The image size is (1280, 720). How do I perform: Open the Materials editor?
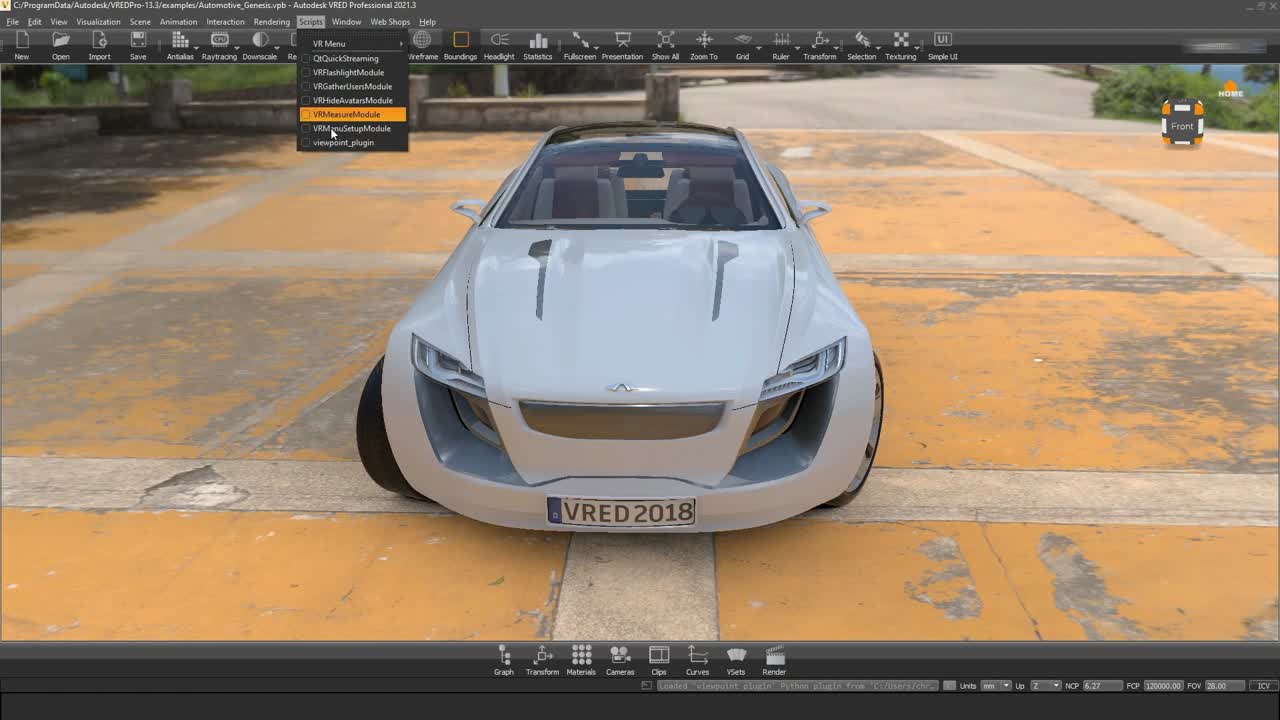coord(581,661)
